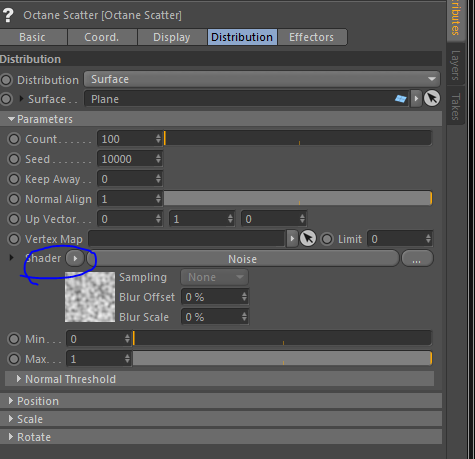Toggle the Distribution animation dot
The image size is (475, 459).
coord(6,80)
